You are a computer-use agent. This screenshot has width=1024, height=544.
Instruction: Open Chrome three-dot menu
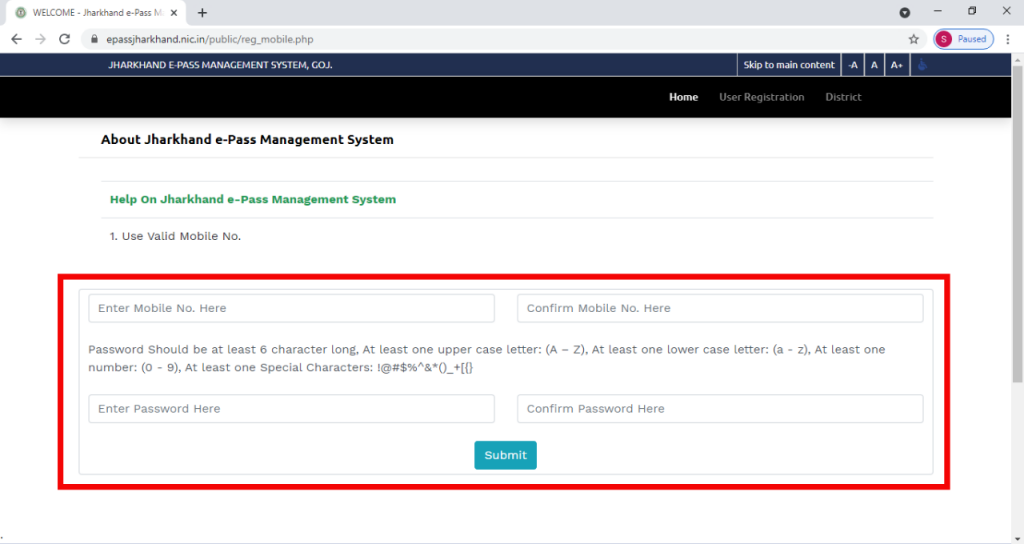tap(1008, 39)
